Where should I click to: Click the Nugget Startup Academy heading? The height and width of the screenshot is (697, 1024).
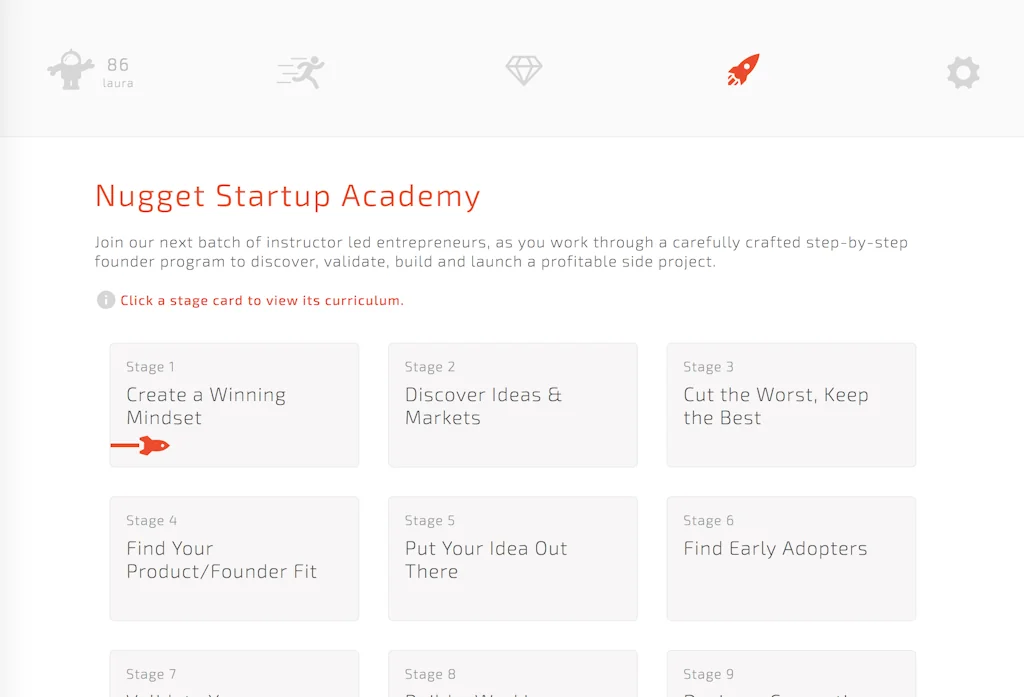[x=287, y=196]
